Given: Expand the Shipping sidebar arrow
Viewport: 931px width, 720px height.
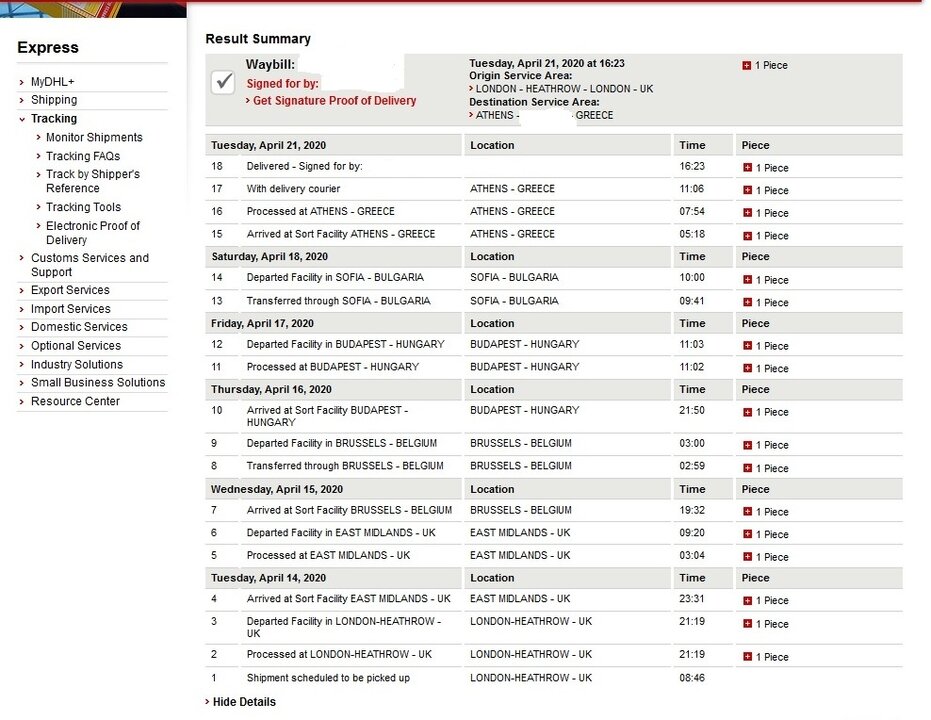Looking at the screenshot, I should 22,100.
